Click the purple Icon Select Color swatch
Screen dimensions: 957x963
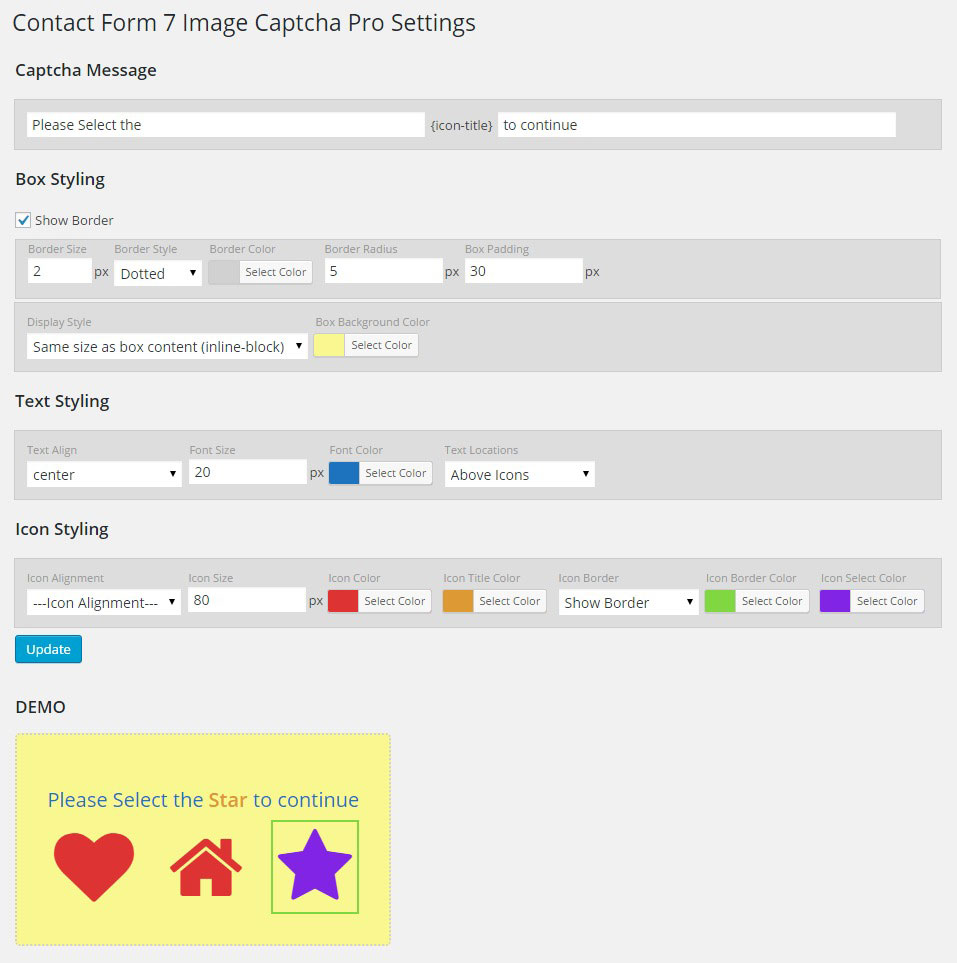(x=835, y=601)
